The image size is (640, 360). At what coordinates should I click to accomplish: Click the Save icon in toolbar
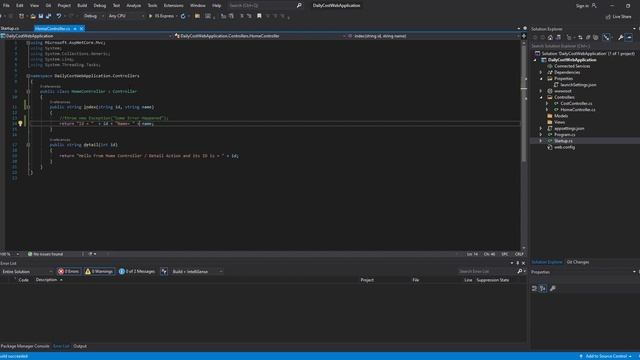pos(41,16)
